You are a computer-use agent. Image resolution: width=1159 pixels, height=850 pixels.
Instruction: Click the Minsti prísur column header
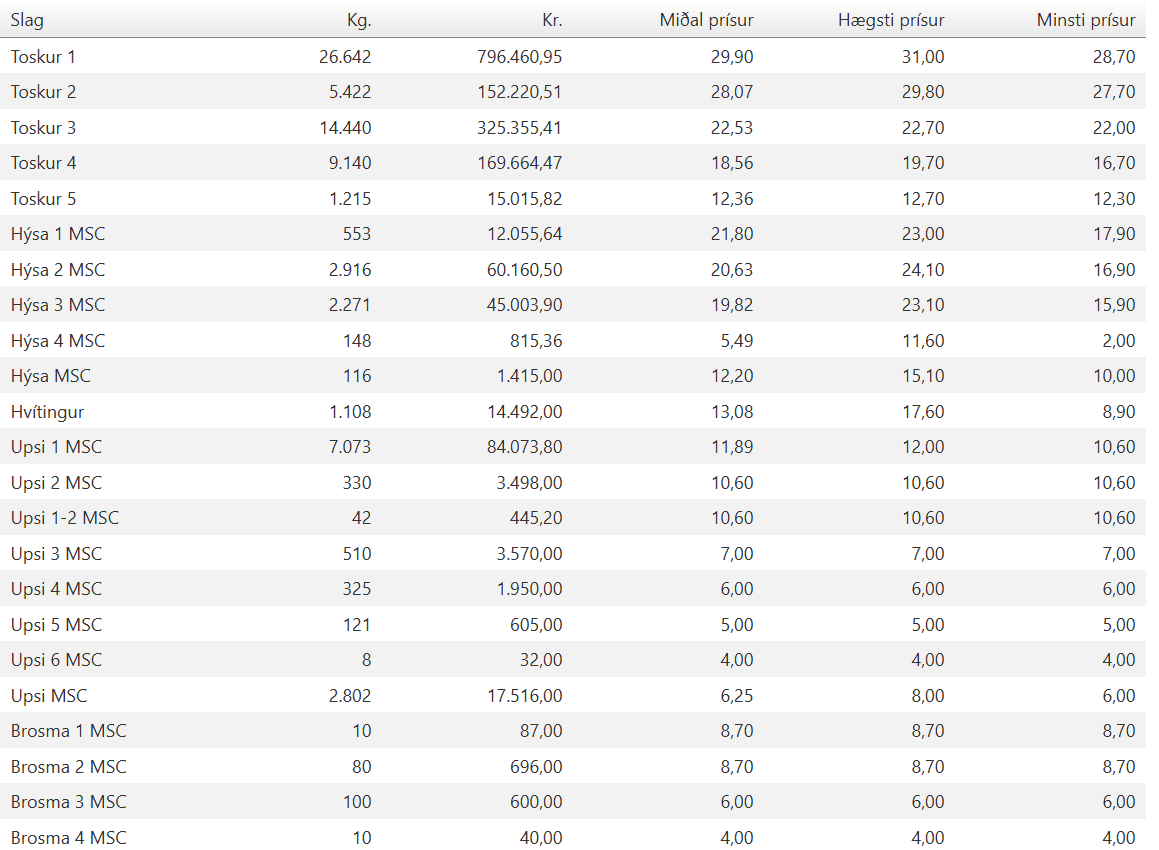pos(1086,21)
